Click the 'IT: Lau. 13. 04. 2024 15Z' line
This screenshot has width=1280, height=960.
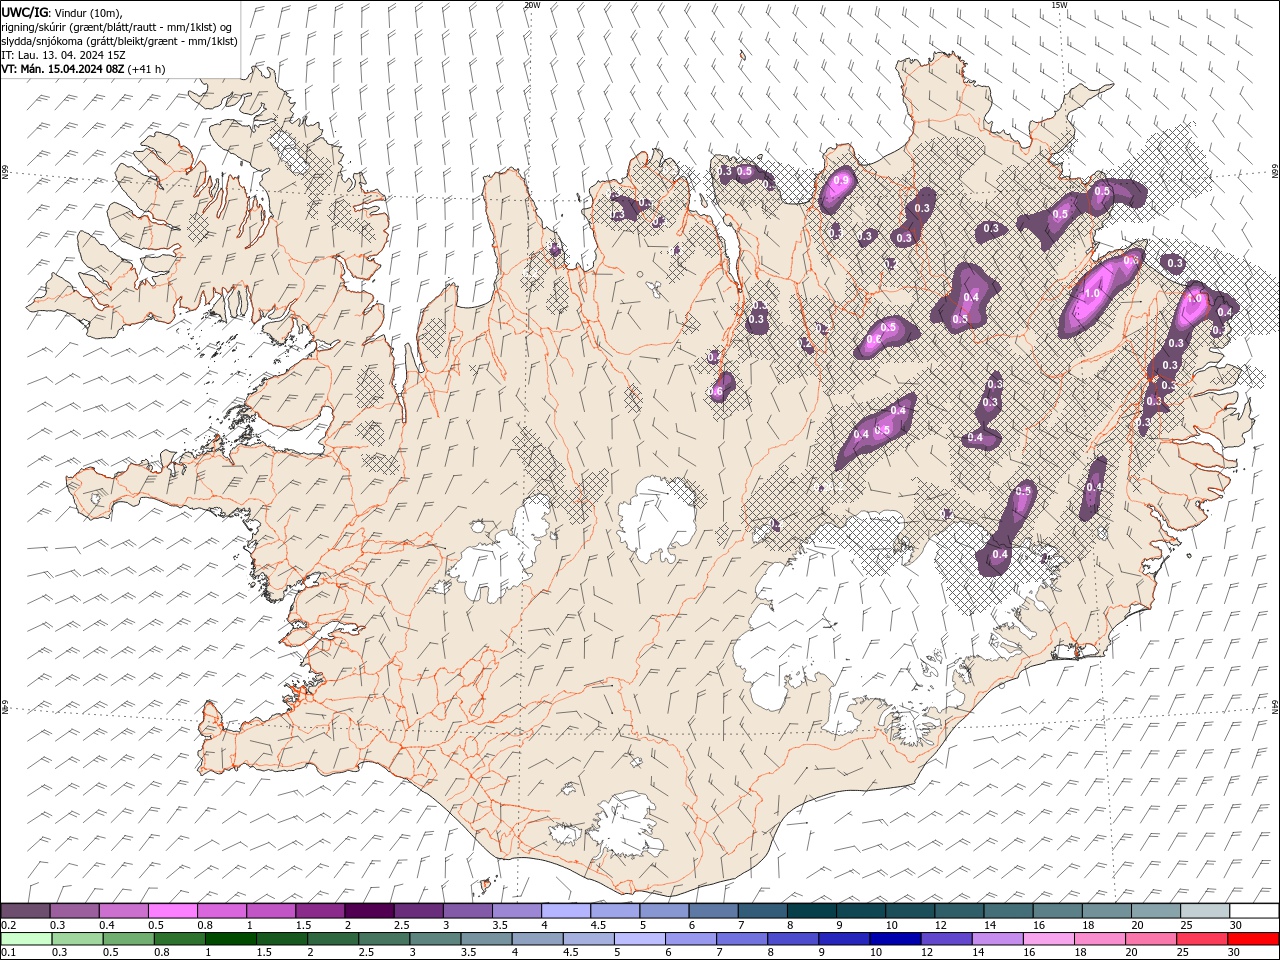[63, 55]
